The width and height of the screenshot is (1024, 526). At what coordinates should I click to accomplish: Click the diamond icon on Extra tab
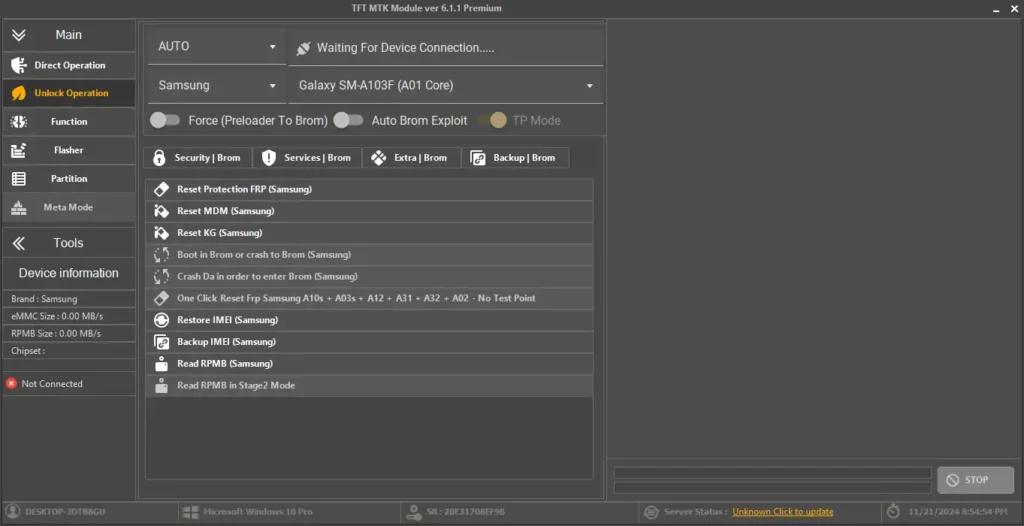tap(378, 157)
